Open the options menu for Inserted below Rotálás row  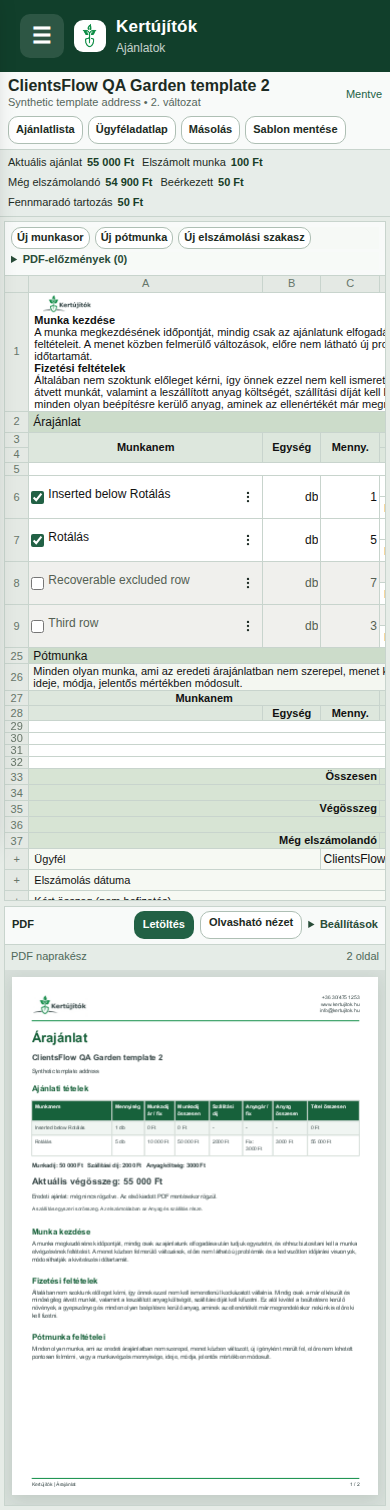247,497
